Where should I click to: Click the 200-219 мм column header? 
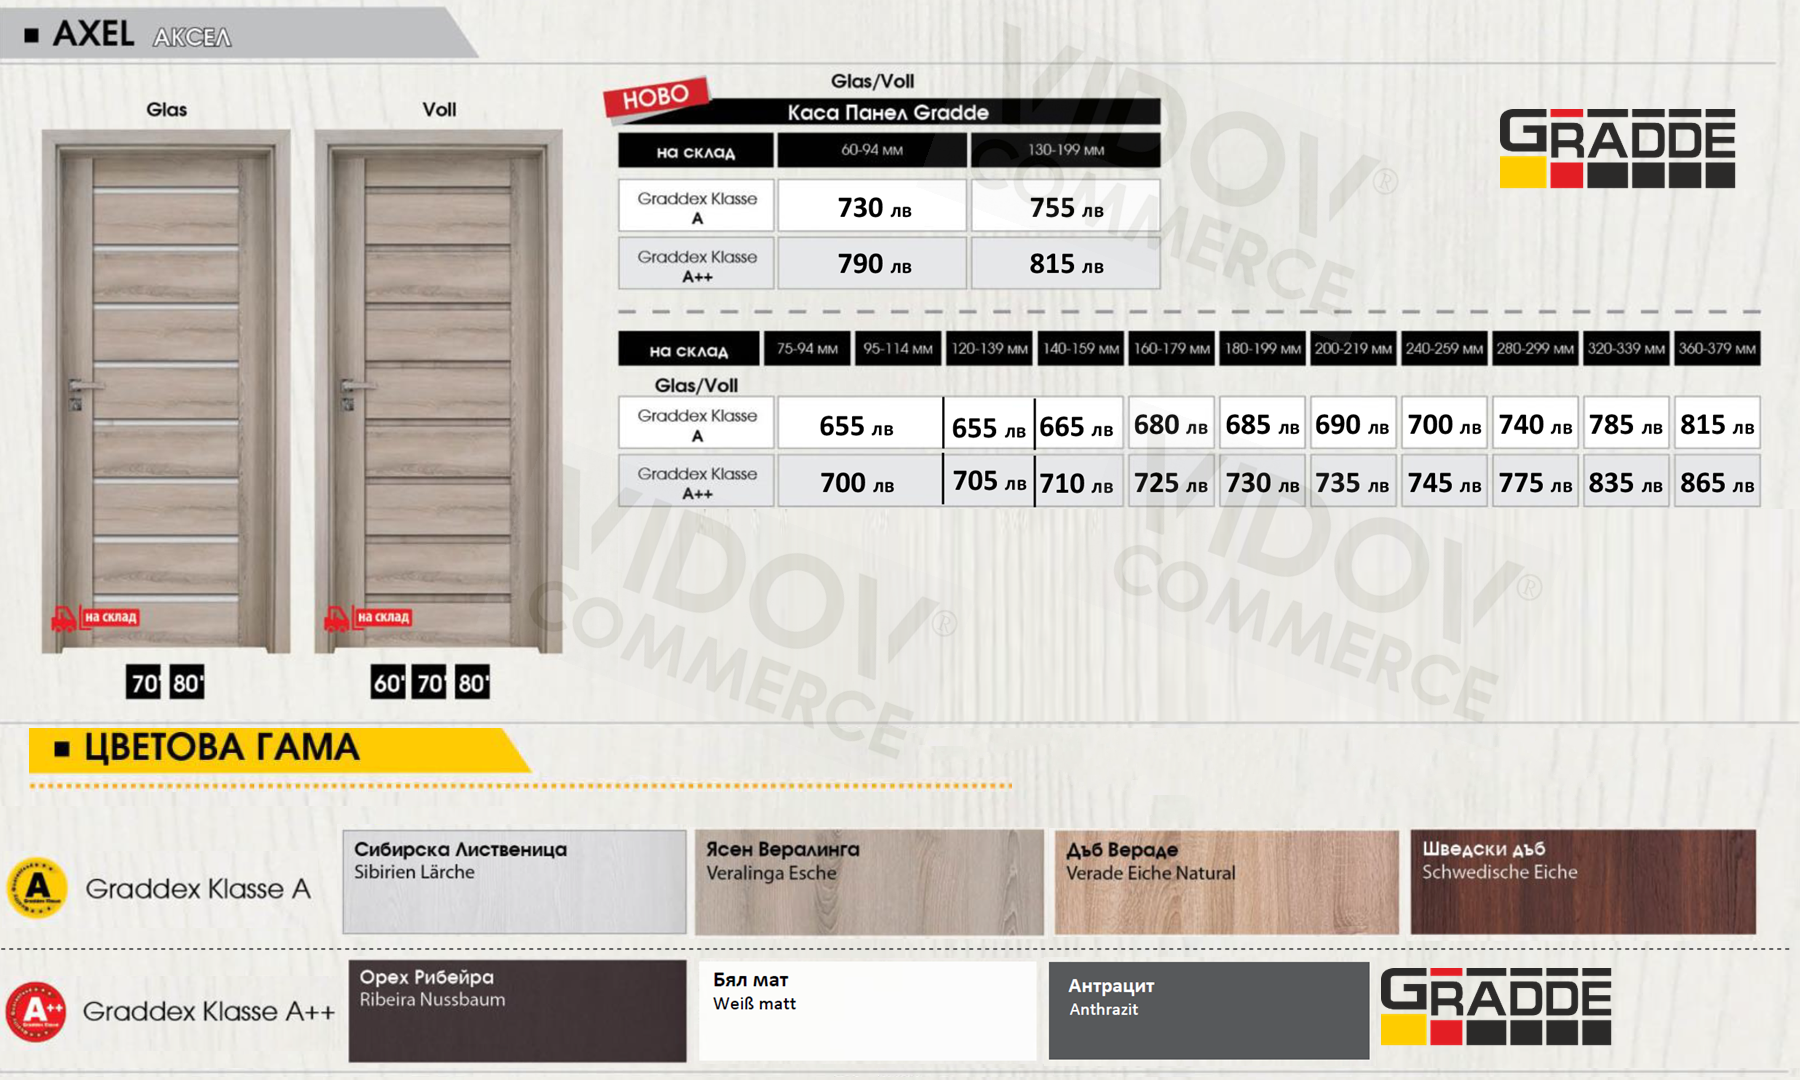(x=1353, y=349)
